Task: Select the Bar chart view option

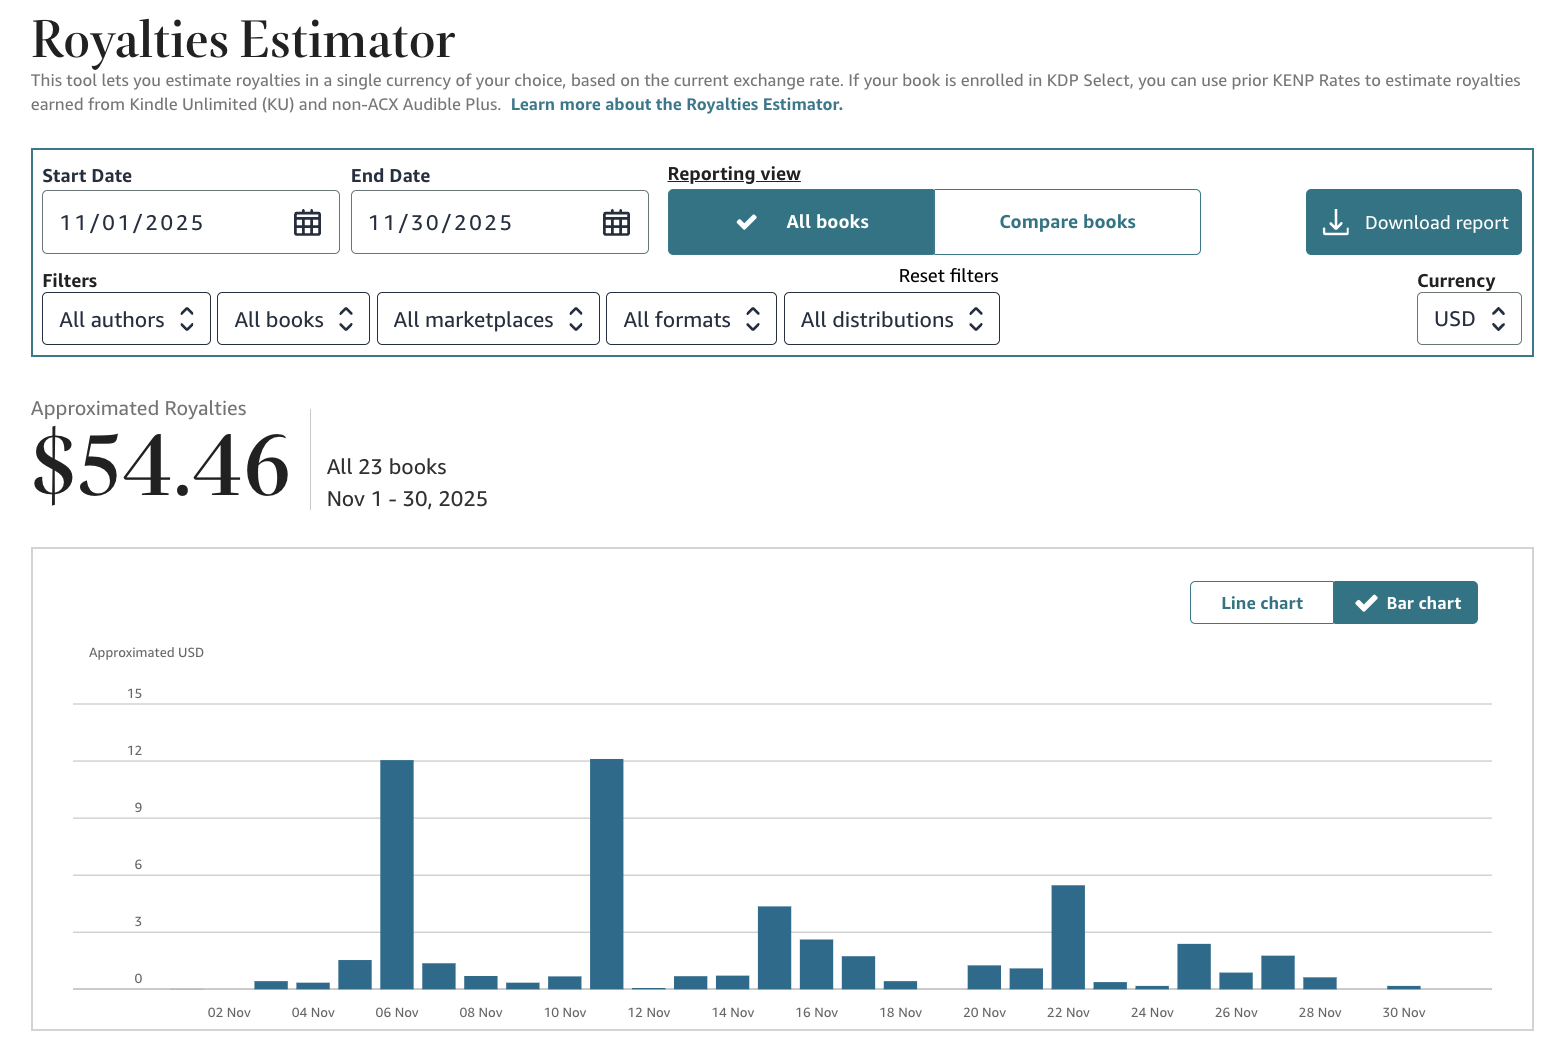Action: pos(1405,603)
